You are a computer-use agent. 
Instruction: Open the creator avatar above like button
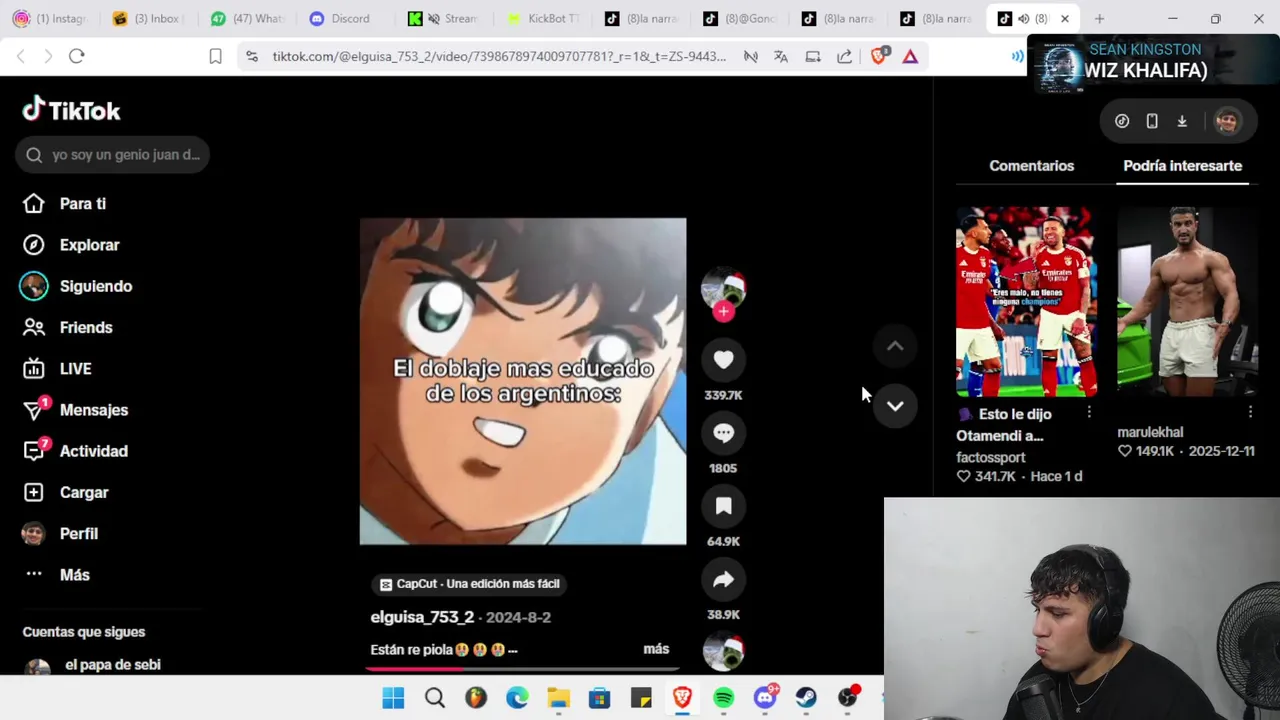[723, 289]
